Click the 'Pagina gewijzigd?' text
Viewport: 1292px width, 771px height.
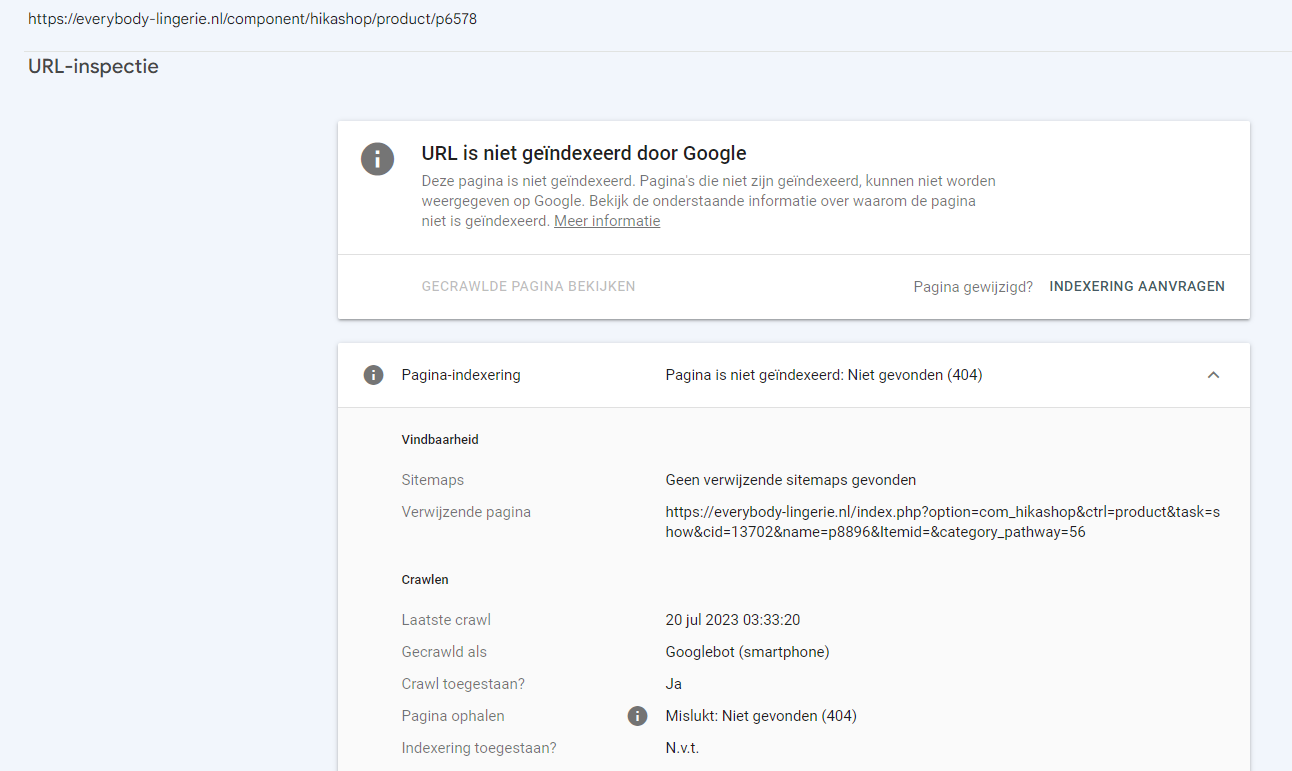coord(973,287)
